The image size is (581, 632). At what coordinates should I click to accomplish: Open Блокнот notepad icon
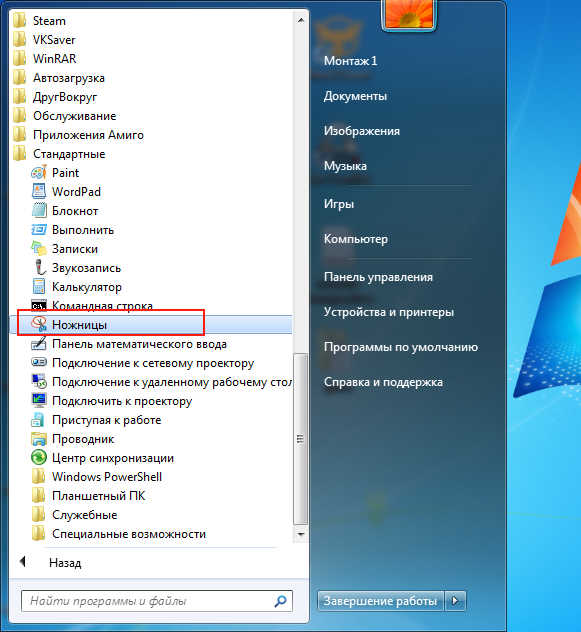pyautogui.click(x=39, y=210)
